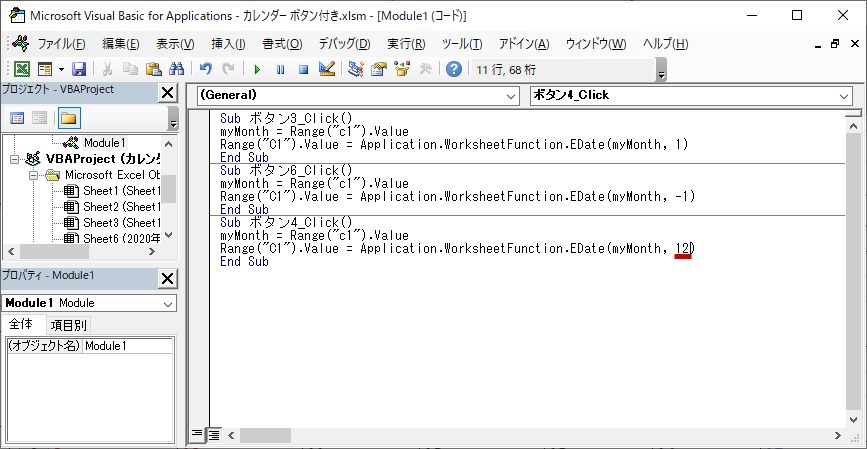Open the デバッグ(D) menu
This screenshot has width=867, height=449.
344,44
